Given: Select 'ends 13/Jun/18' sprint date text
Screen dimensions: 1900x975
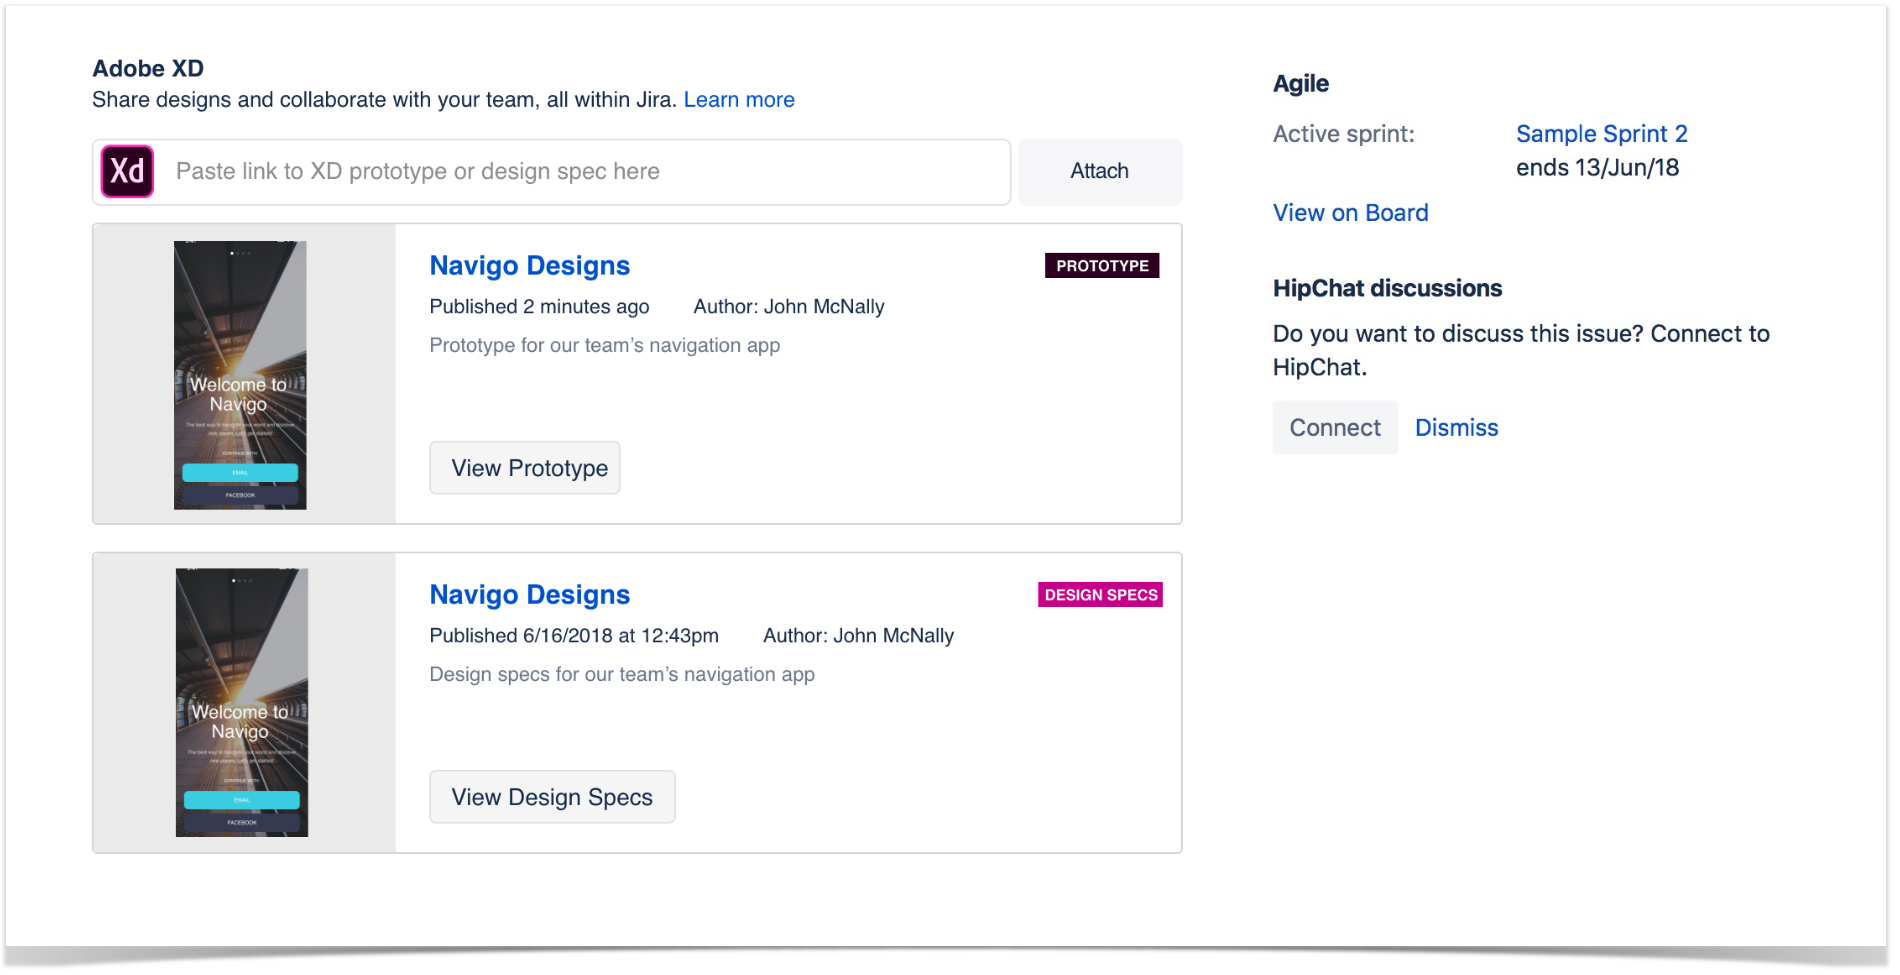Looking at the screenshot, I should tap(1597, 168).
